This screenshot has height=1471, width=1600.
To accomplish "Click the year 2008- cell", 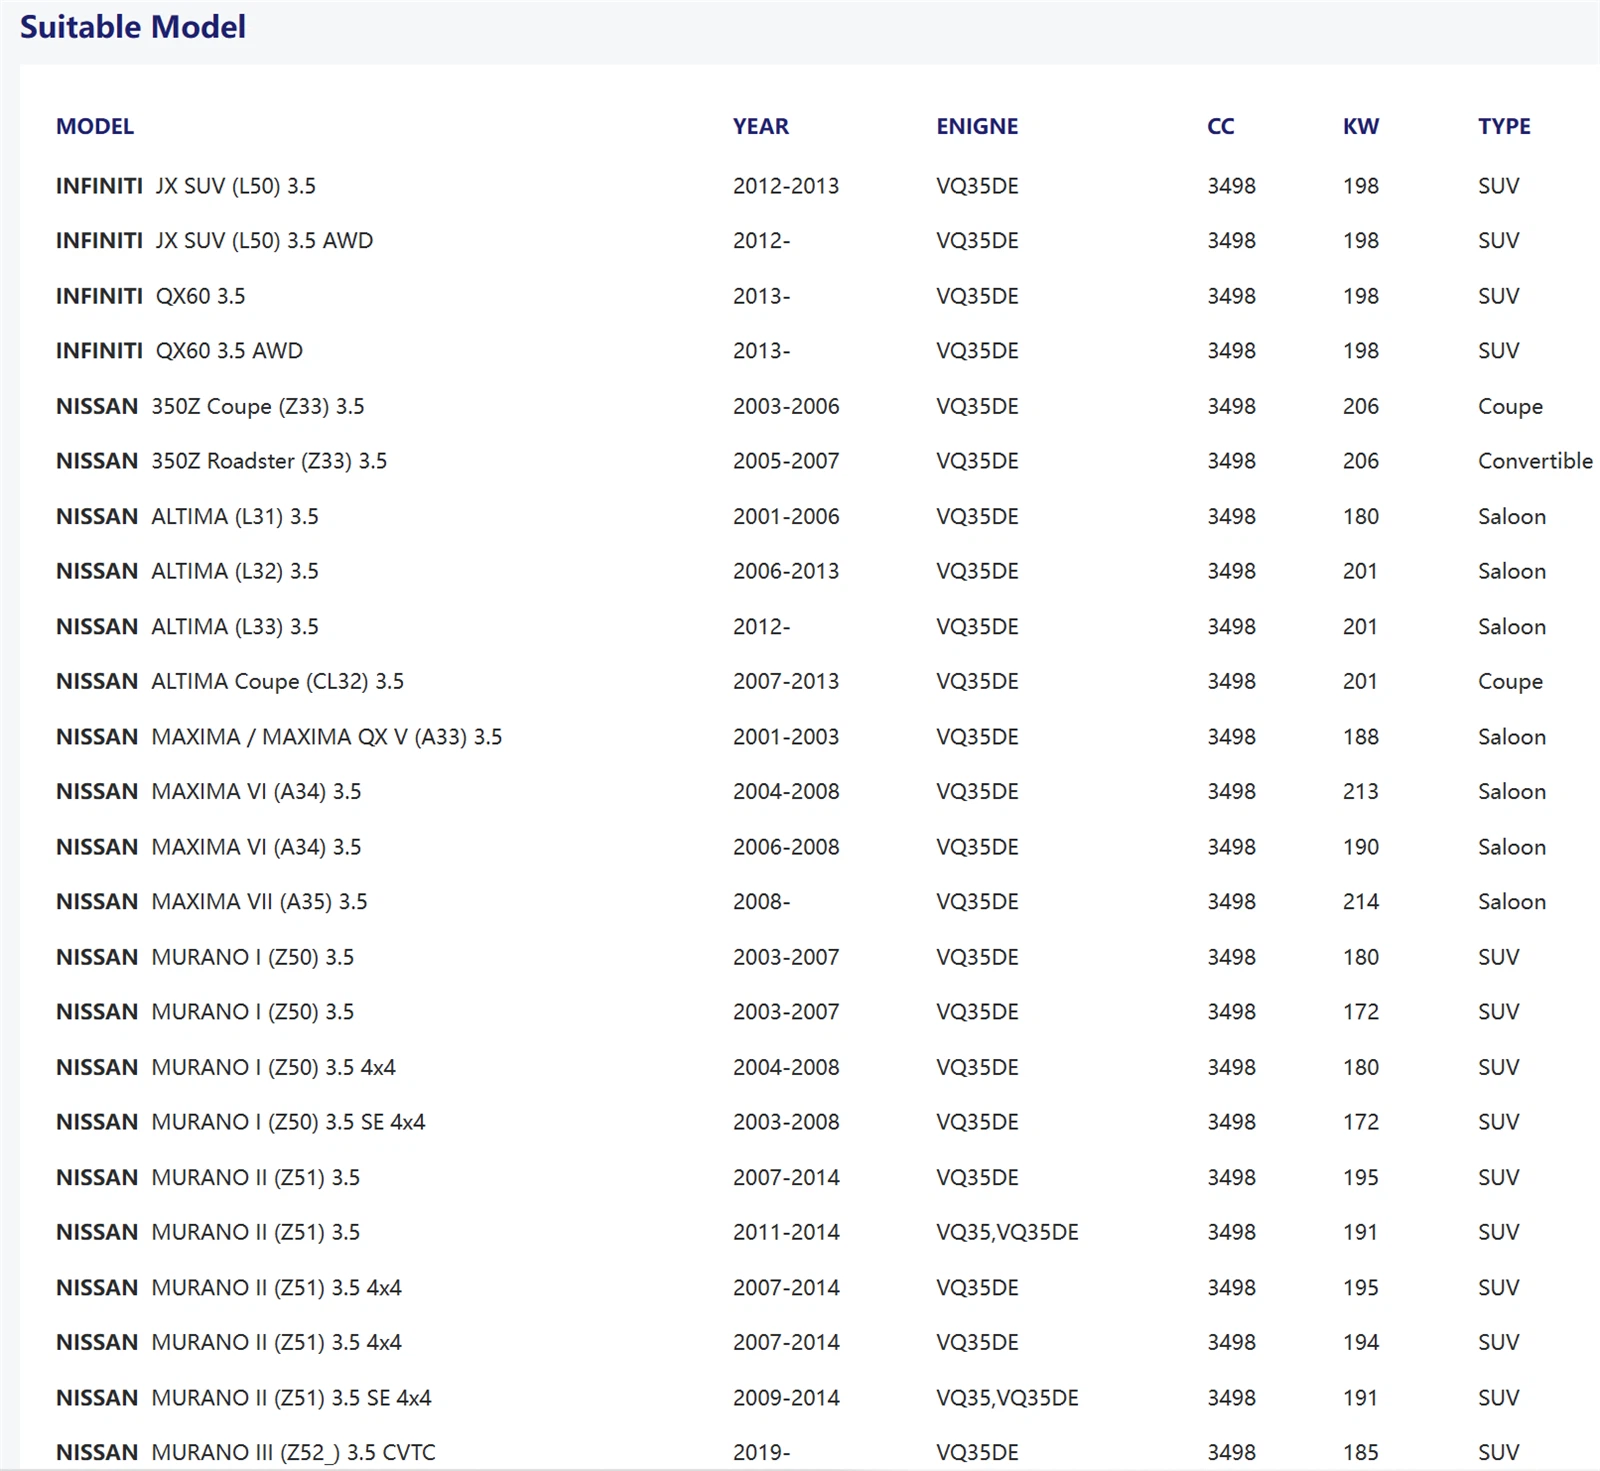I will point(761,902).
